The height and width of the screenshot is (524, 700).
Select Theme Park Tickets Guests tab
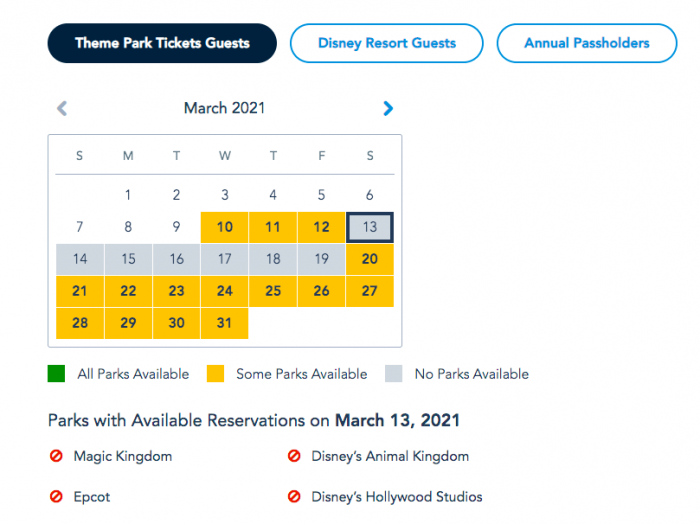162,43
